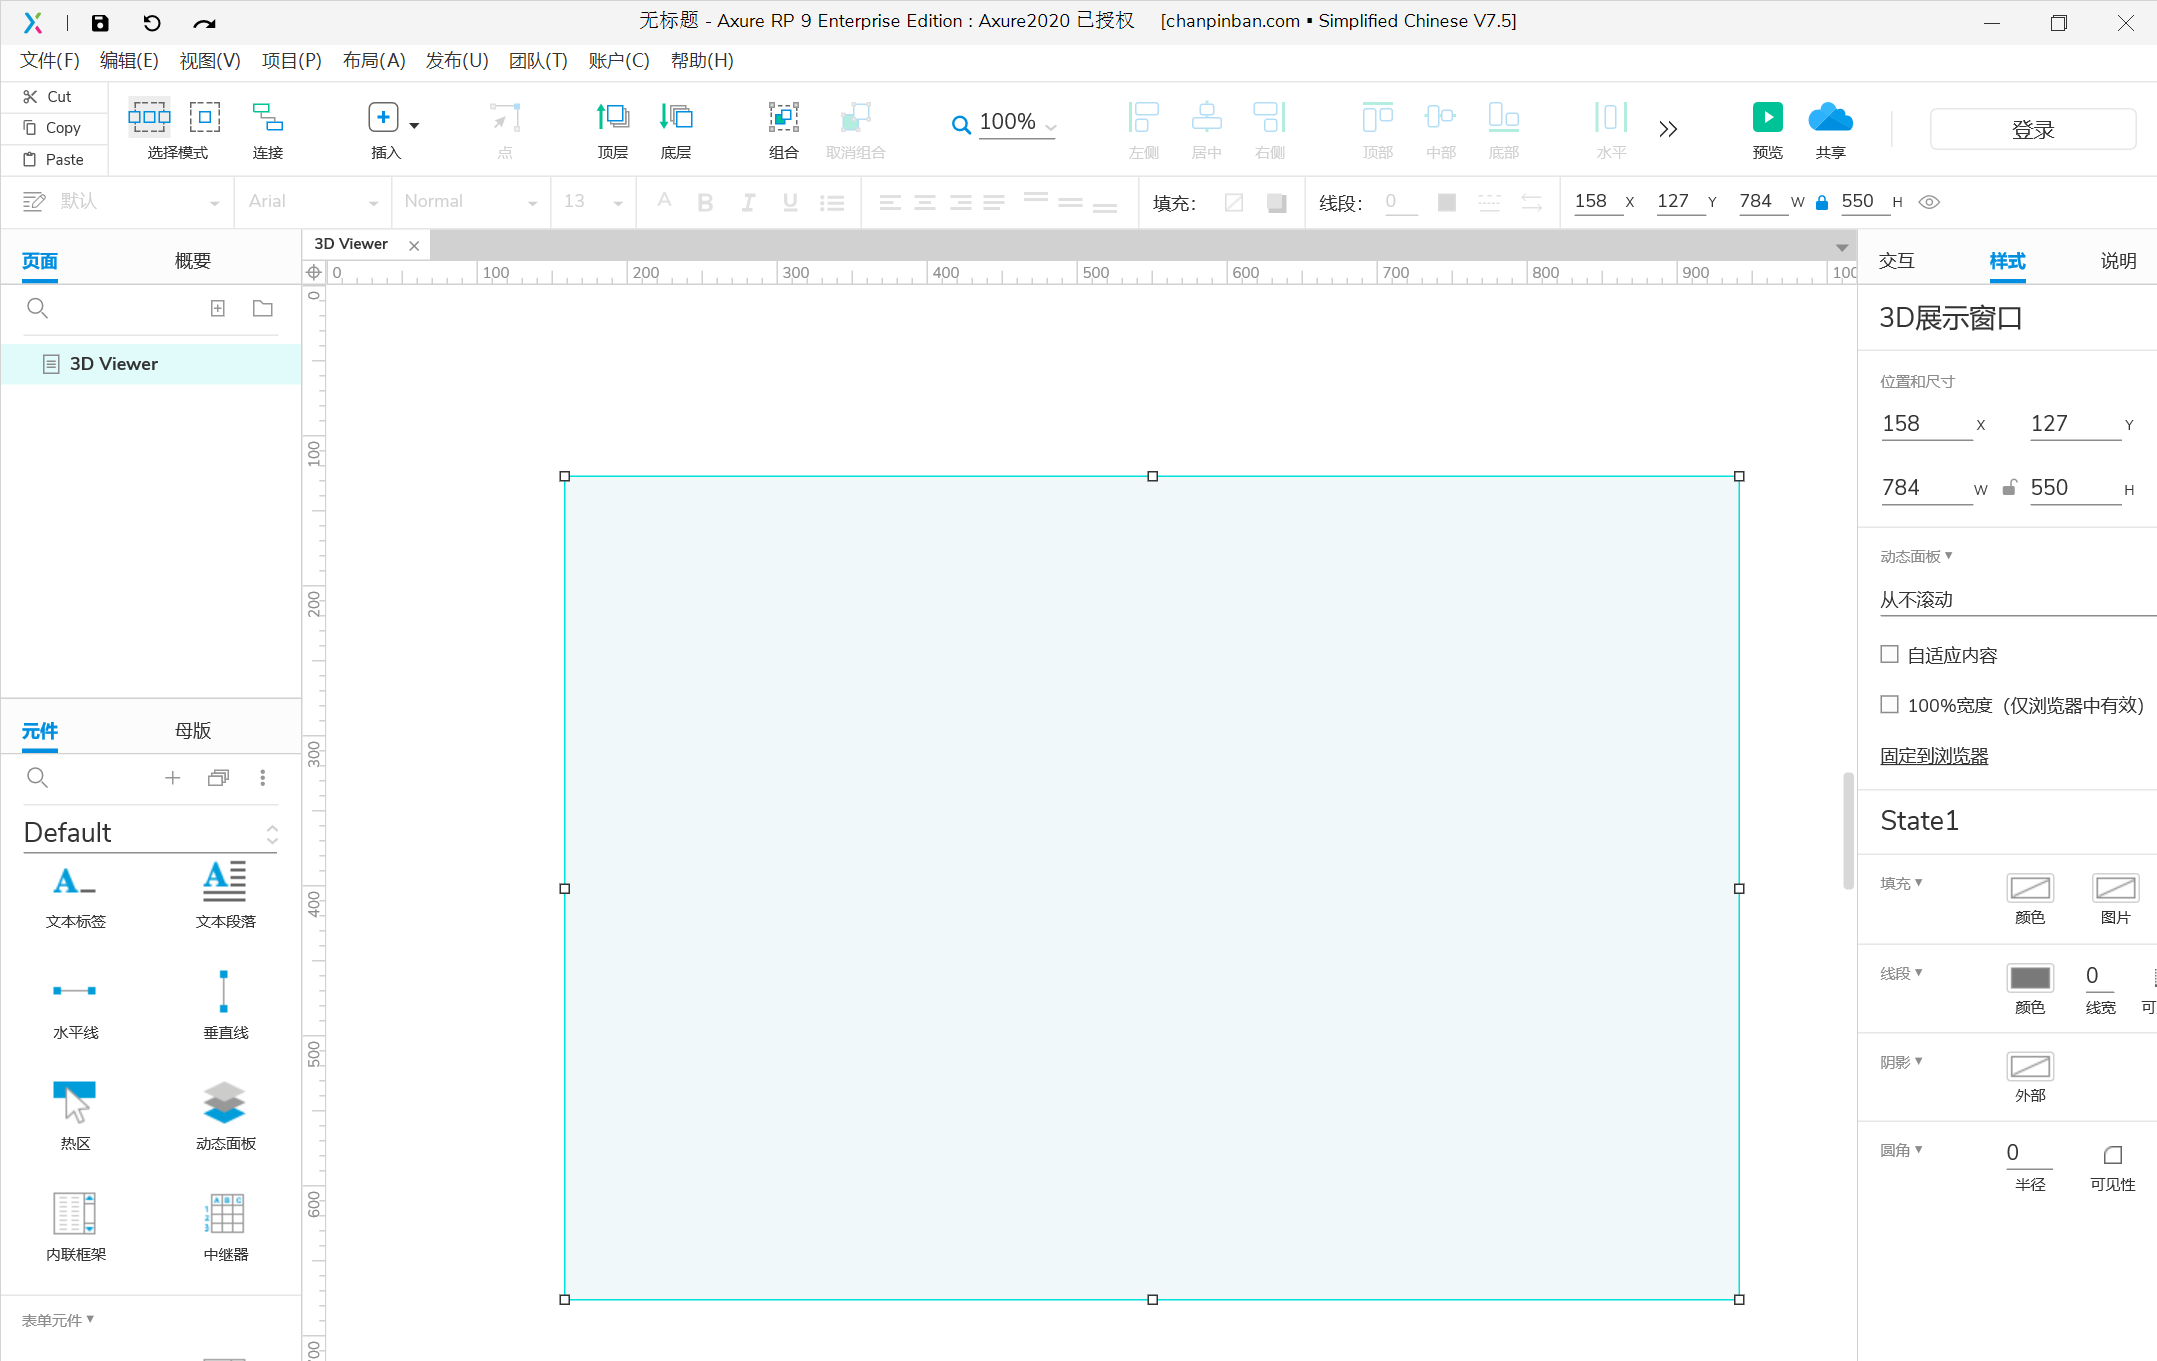Screen dimensions: 2157x1361
Task: Pick the Dynamic Panel (动态面板) widget
Action: pos(225,1104)
